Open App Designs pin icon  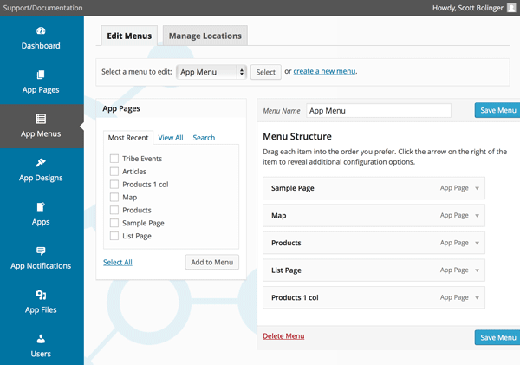pos(41,163)
